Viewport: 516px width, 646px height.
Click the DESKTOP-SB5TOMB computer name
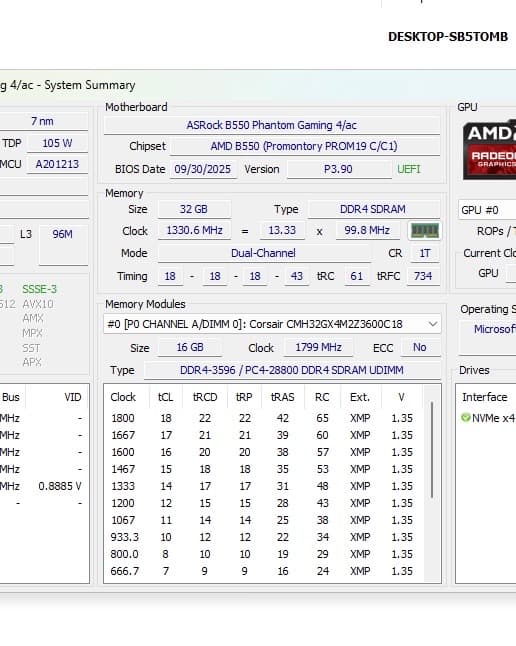coord(448,37)
